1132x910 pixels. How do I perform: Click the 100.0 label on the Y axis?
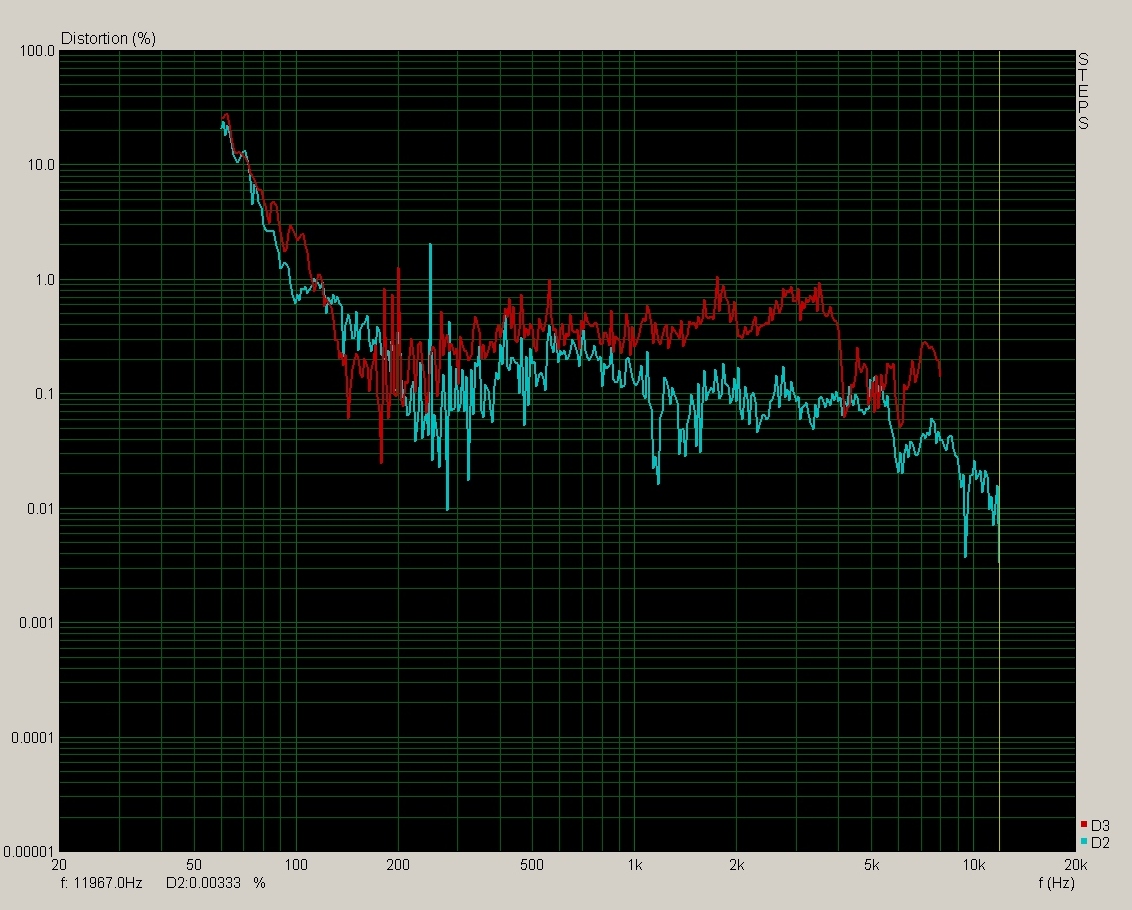(37, 51)
